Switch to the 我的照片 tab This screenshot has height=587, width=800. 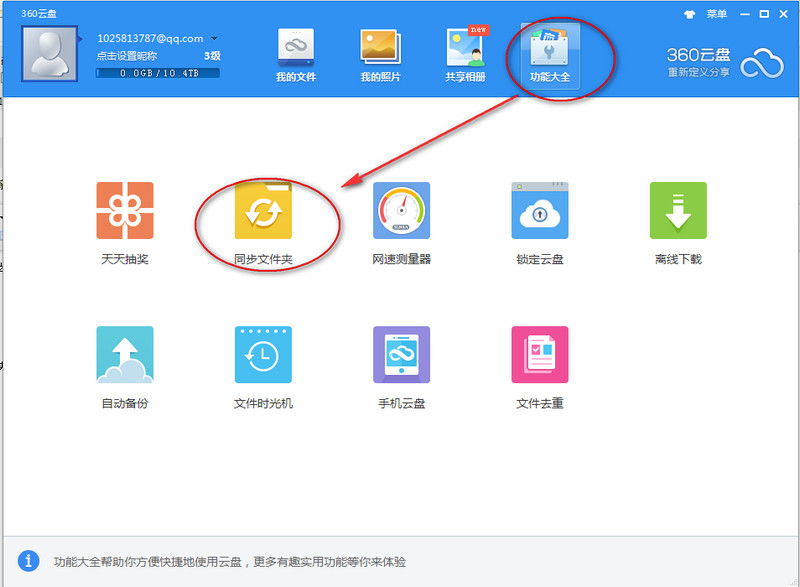pyautogui.click(x=380, y=56)
